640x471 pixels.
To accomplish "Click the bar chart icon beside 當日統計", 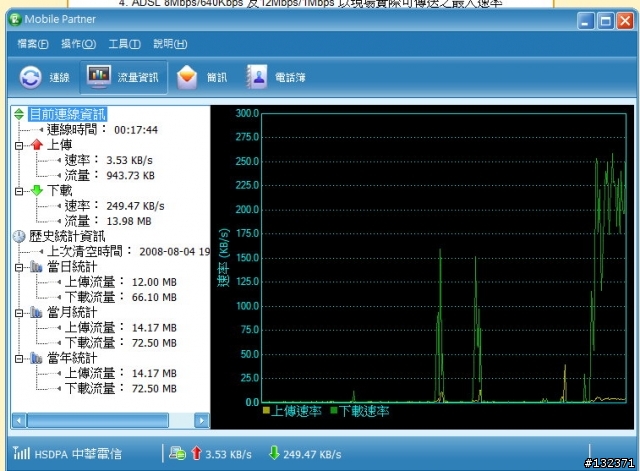I will point(36,267).
